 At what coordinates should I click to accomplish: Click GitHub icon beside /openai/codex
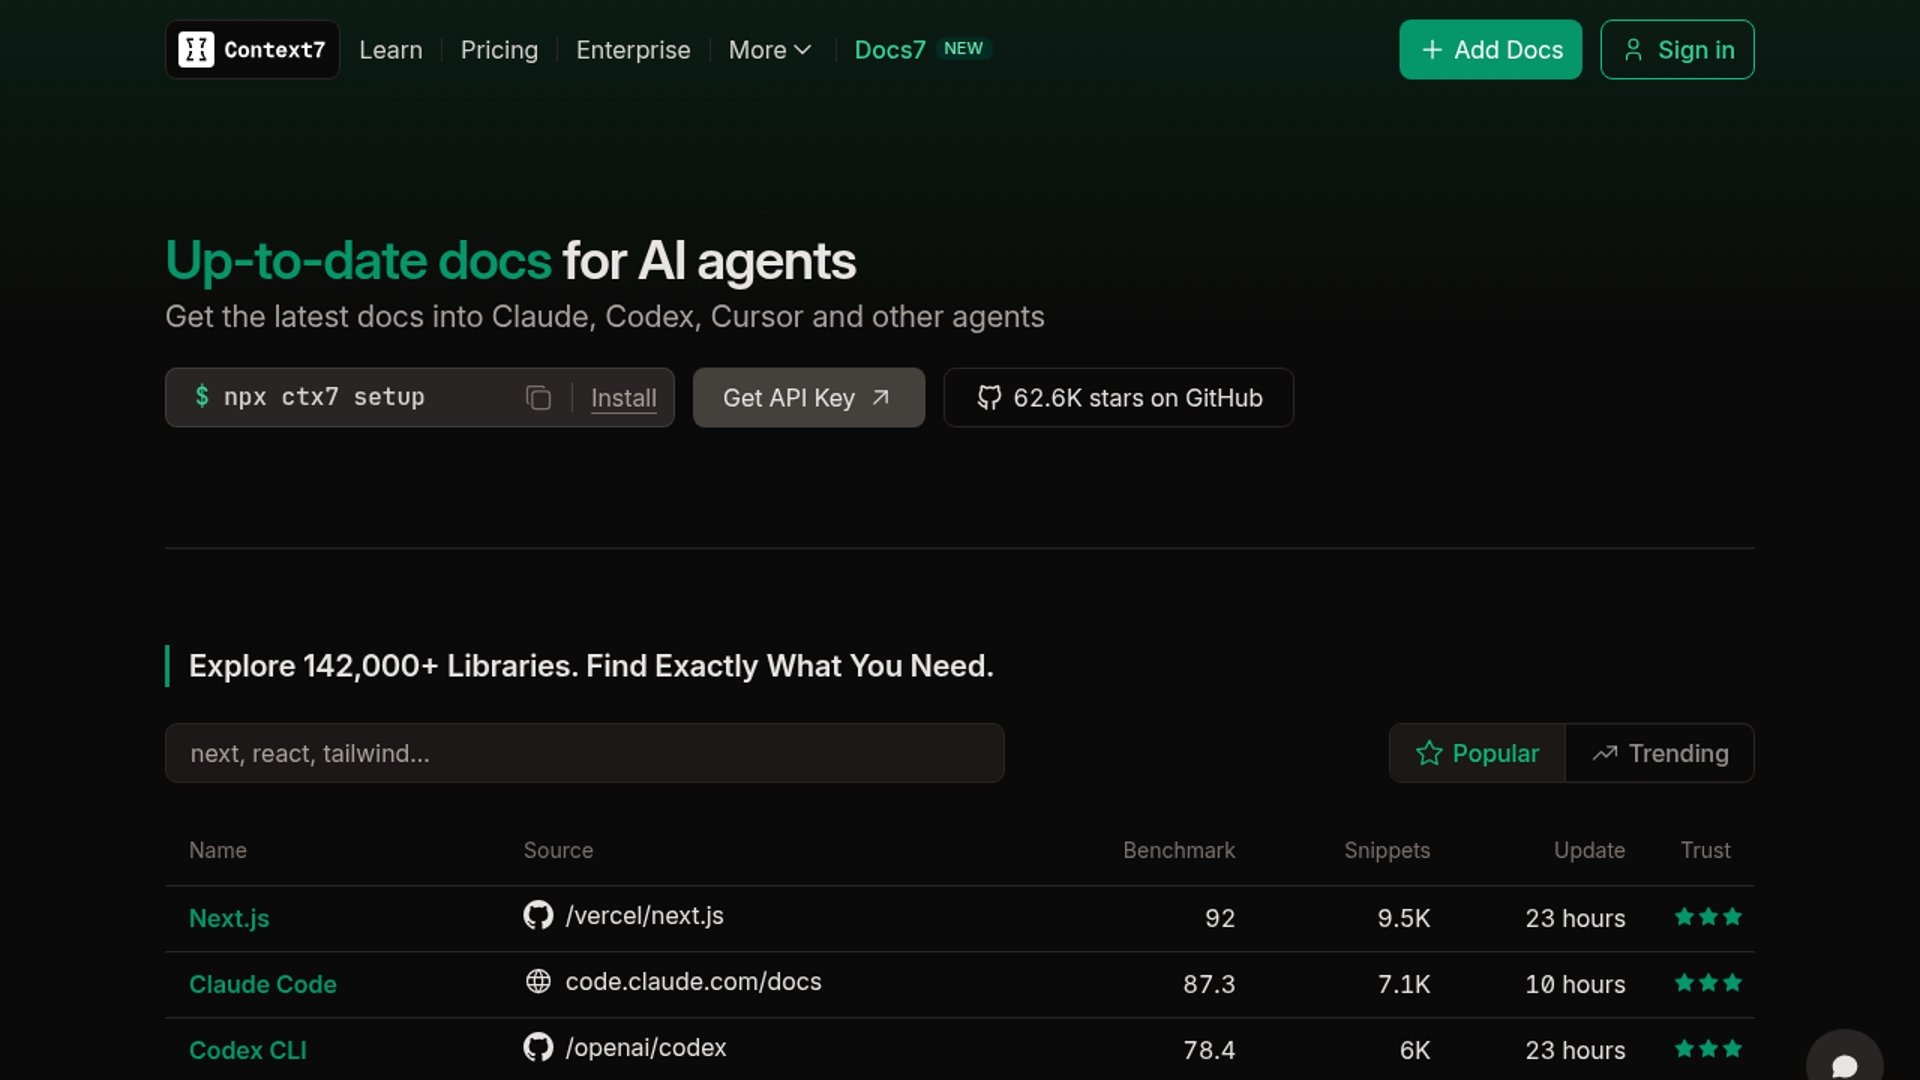[538, 1047]
